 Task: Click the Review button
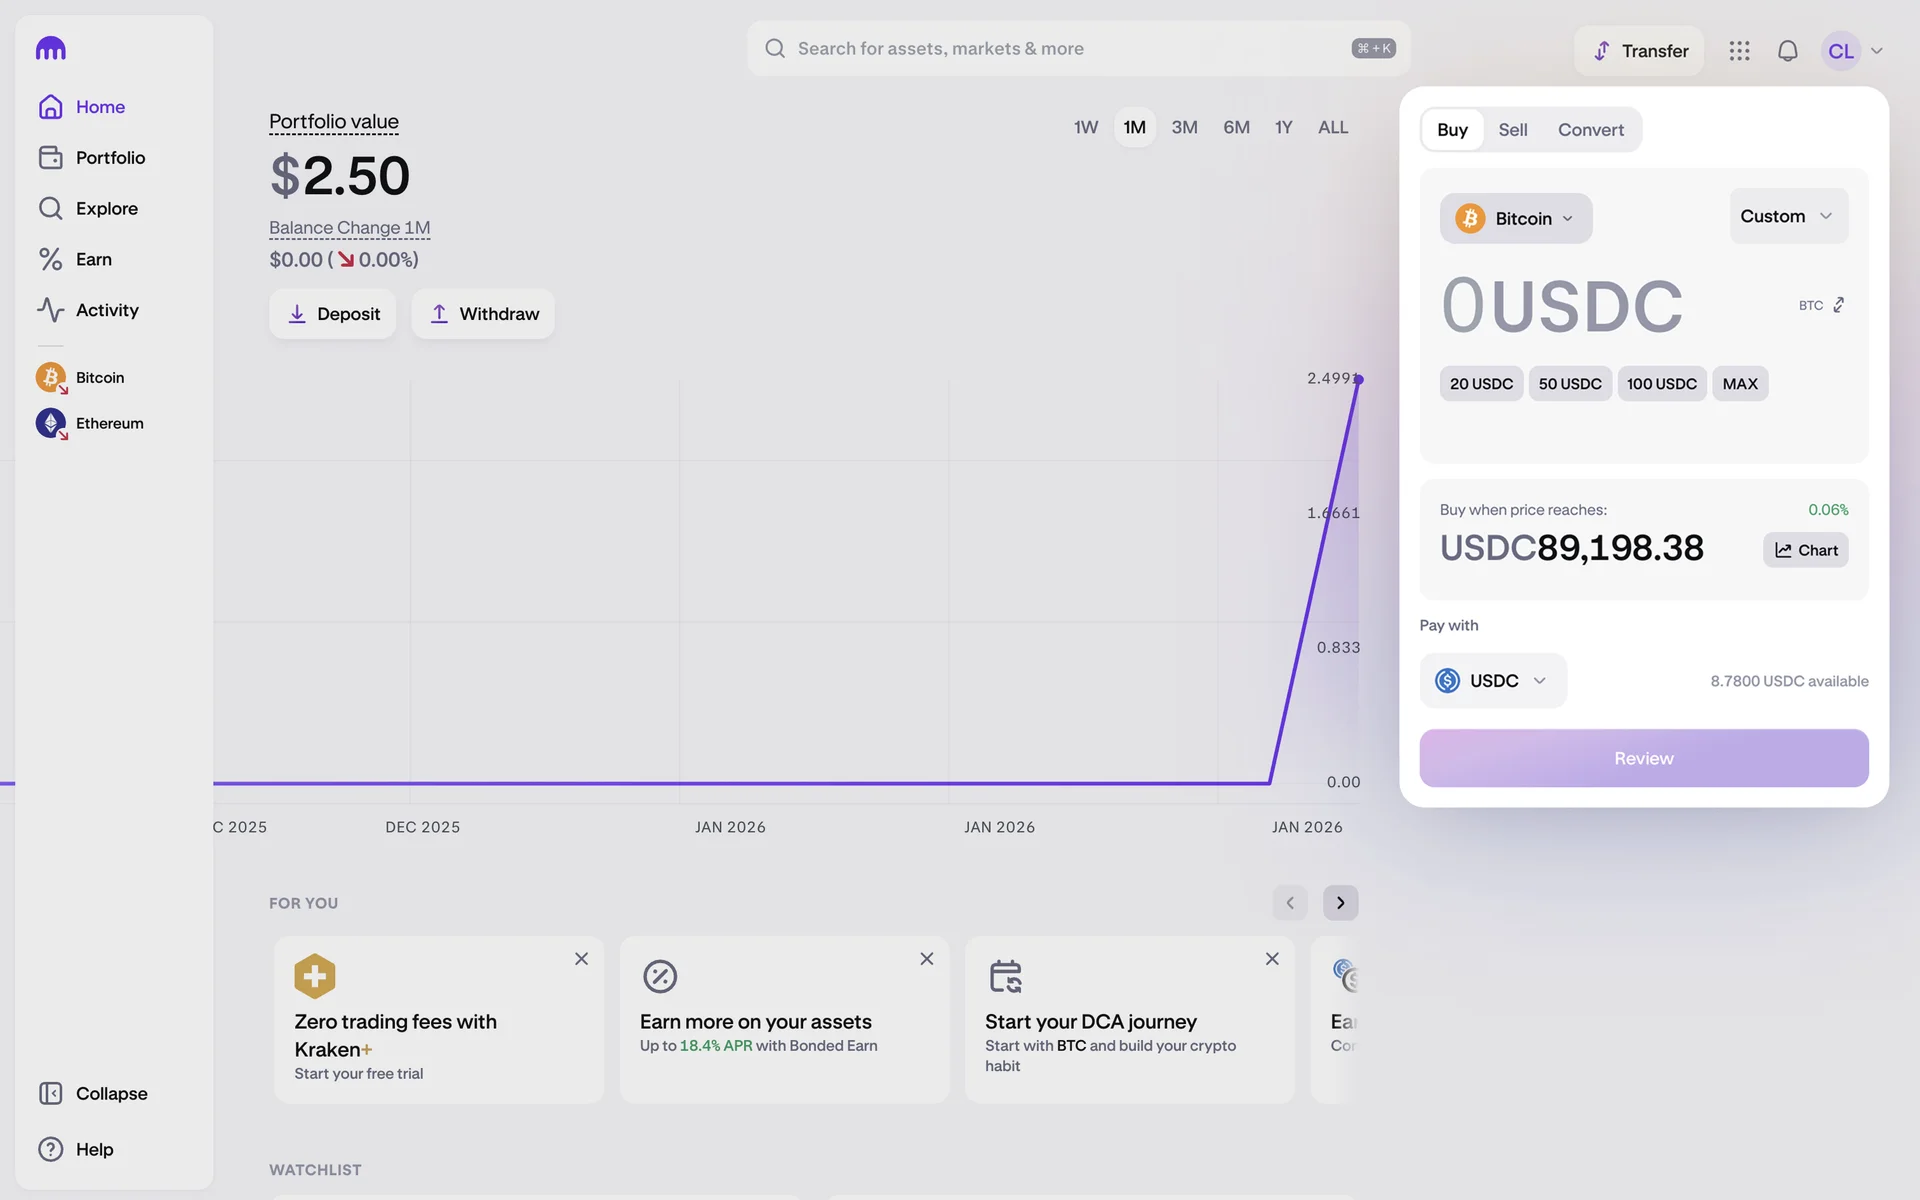[1643, 758]
